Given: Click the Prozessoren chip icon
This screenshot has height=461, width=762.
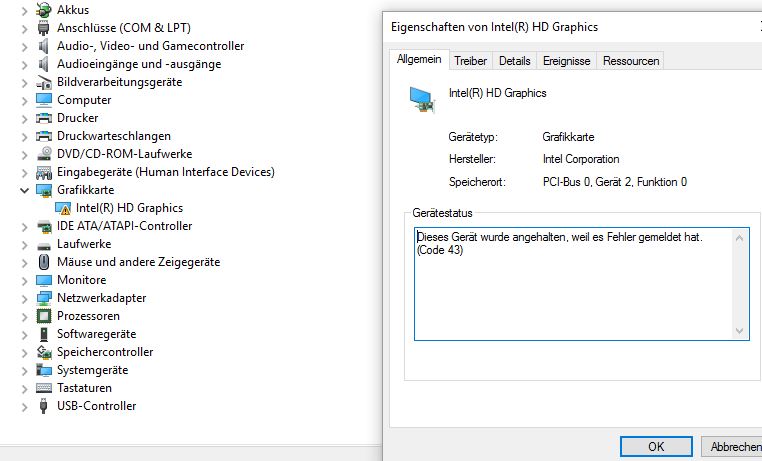Looking at the screenshot, I should (x=44, y=316).
